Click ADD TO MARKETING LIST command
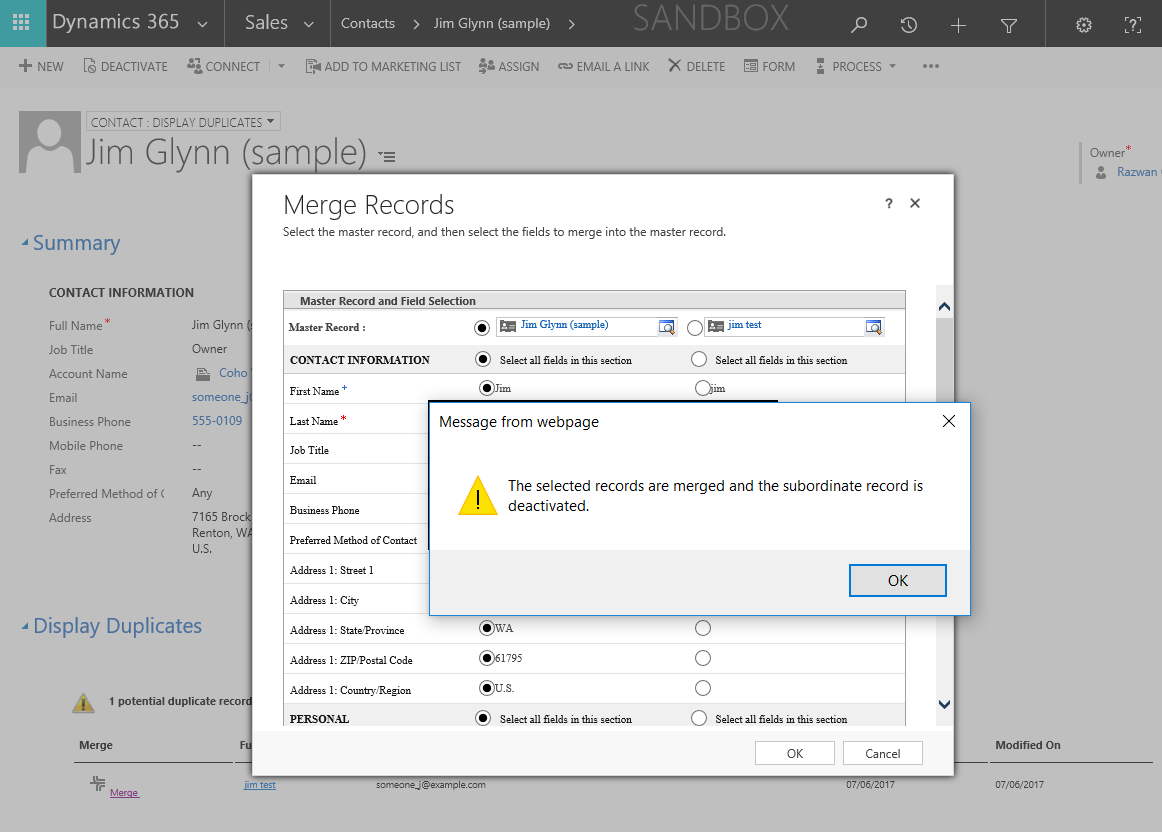This screenshot has width=1162, height=832. tap(382, 66)
